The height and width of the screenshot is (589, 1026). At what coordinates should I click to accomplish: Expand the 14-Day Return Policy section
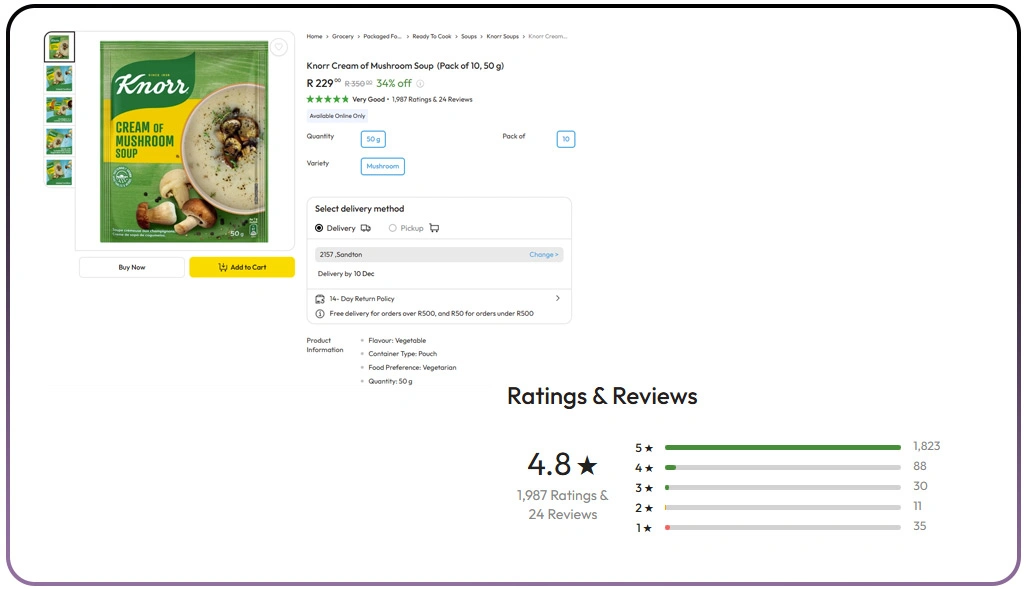click(558, 297)
